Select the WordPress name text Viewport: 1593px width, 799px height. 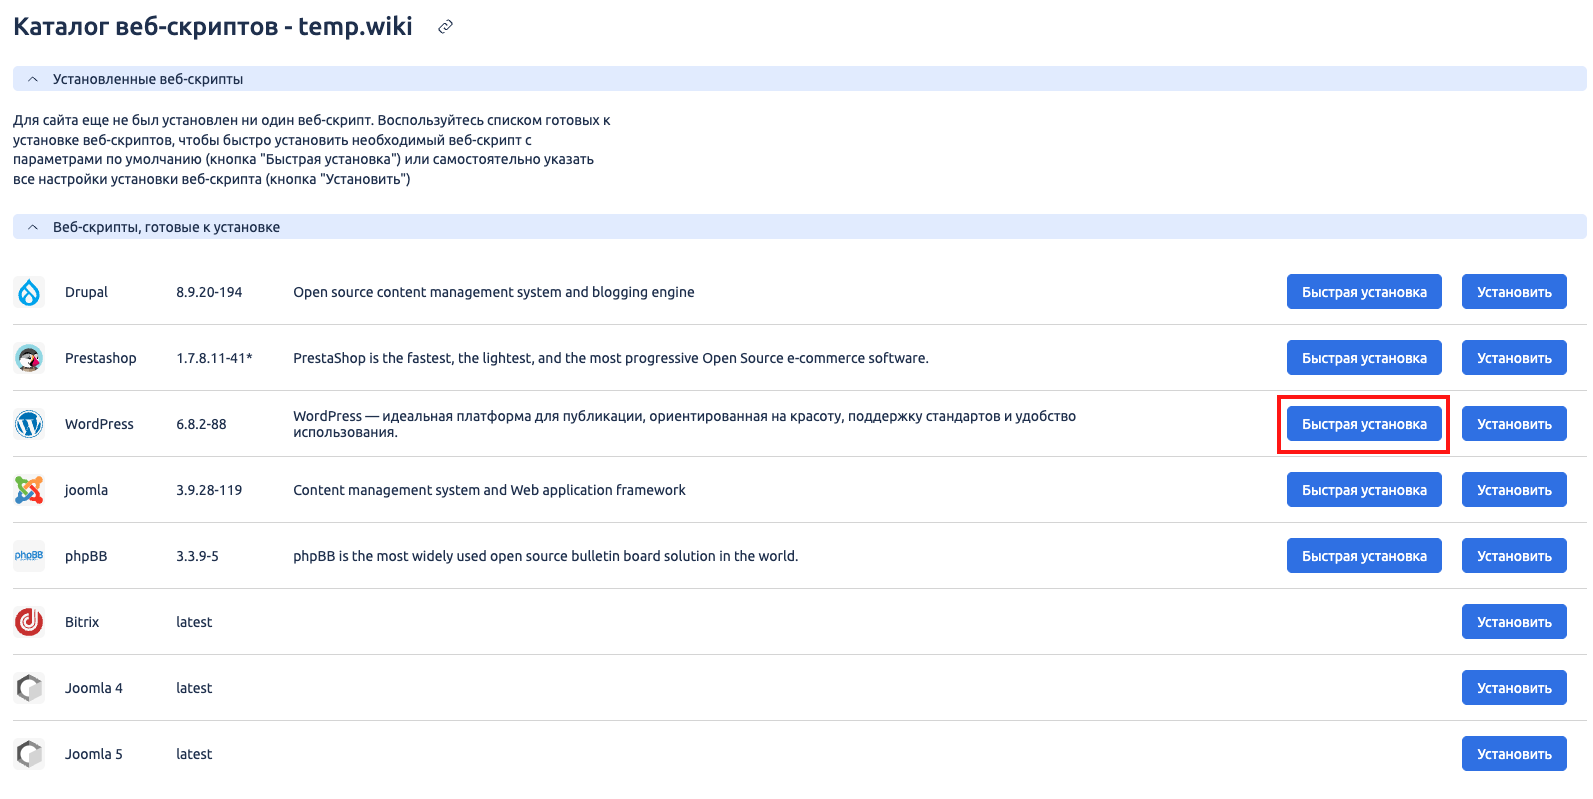[99, 424]
